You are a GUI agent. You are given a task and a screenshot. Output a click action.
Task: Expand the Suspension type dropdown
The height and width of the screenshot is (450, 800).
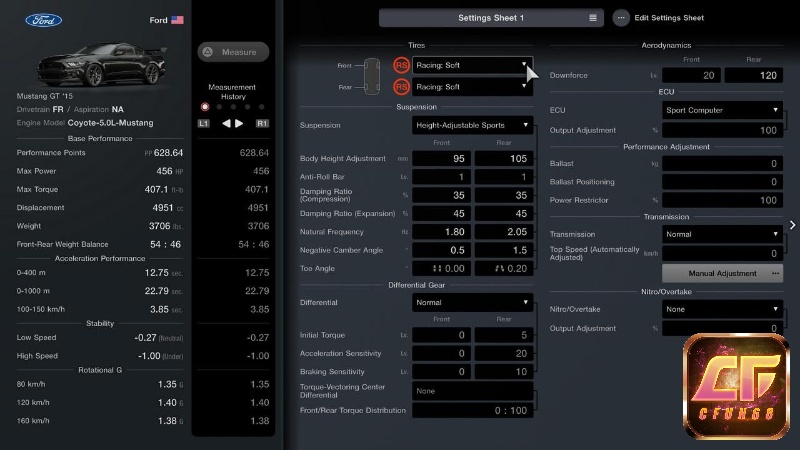point(472,126)
